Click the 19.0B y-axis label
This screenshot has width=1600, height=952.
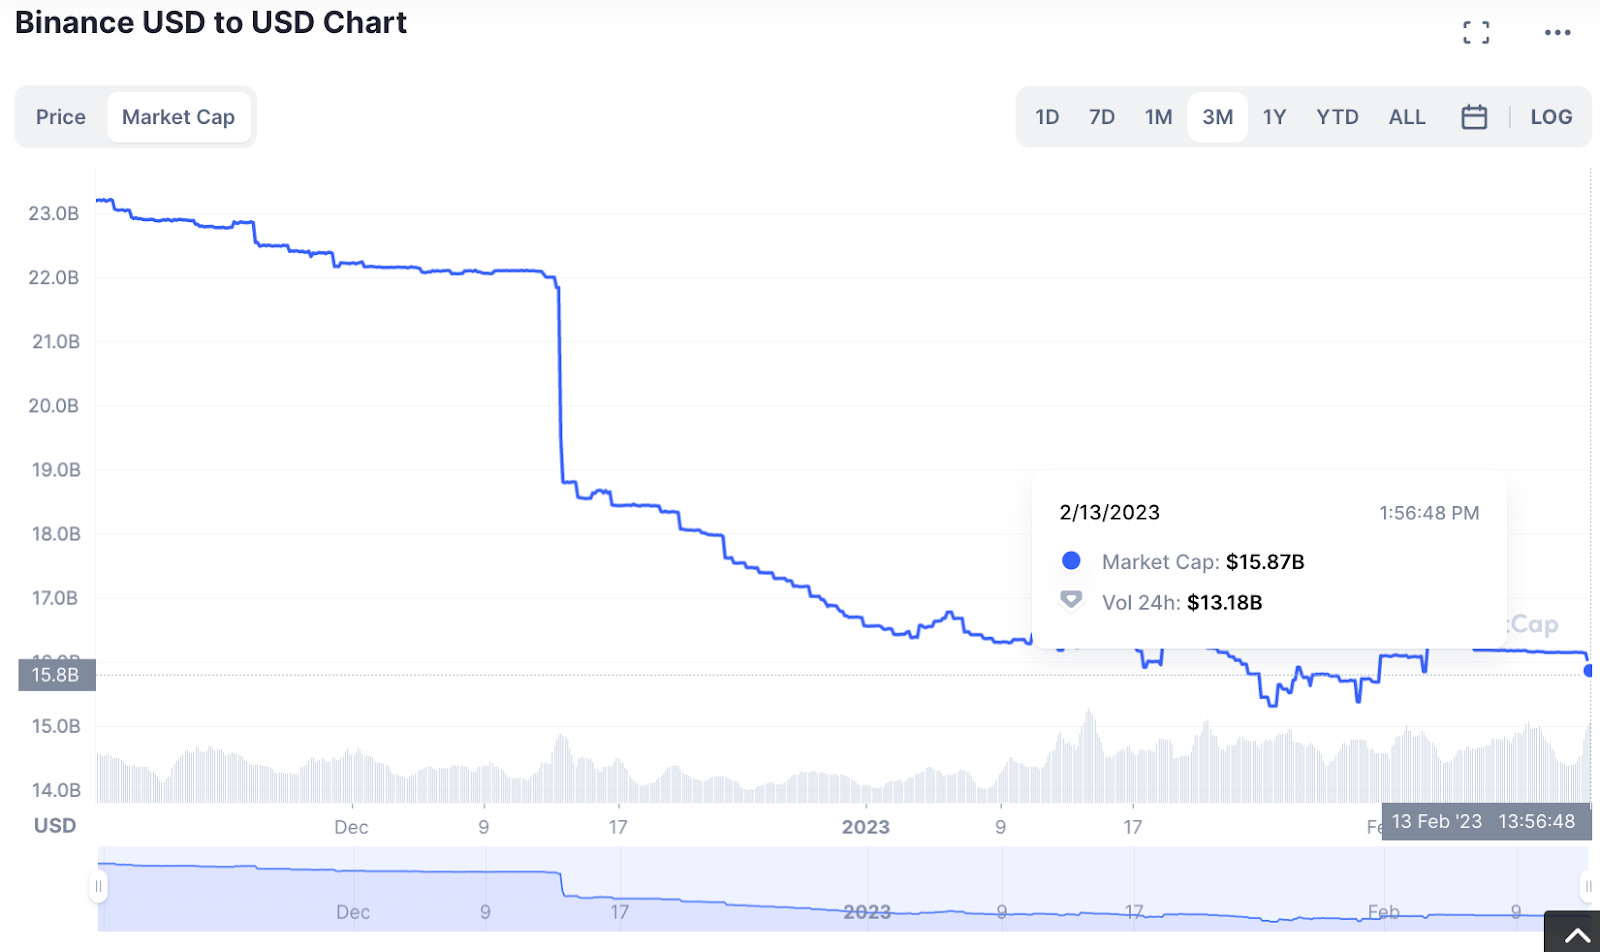pos(56,469)
